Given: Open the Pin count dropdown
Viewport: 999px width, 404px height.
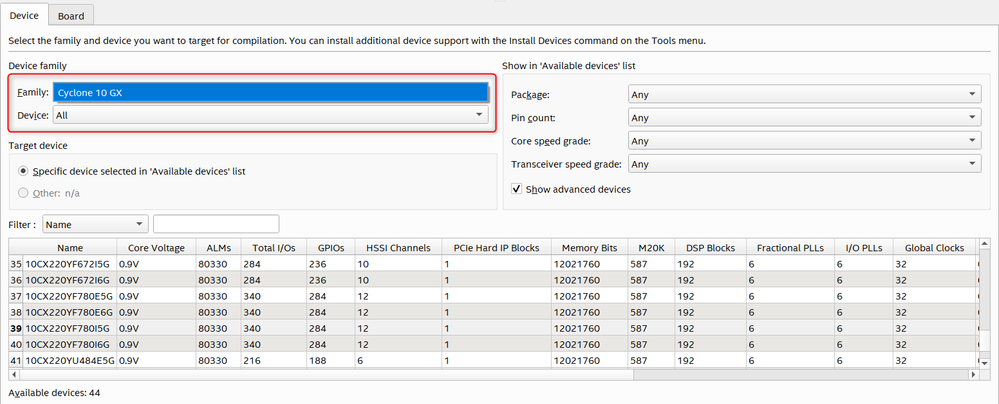Looking at the screenshot, I should [803, 118].
